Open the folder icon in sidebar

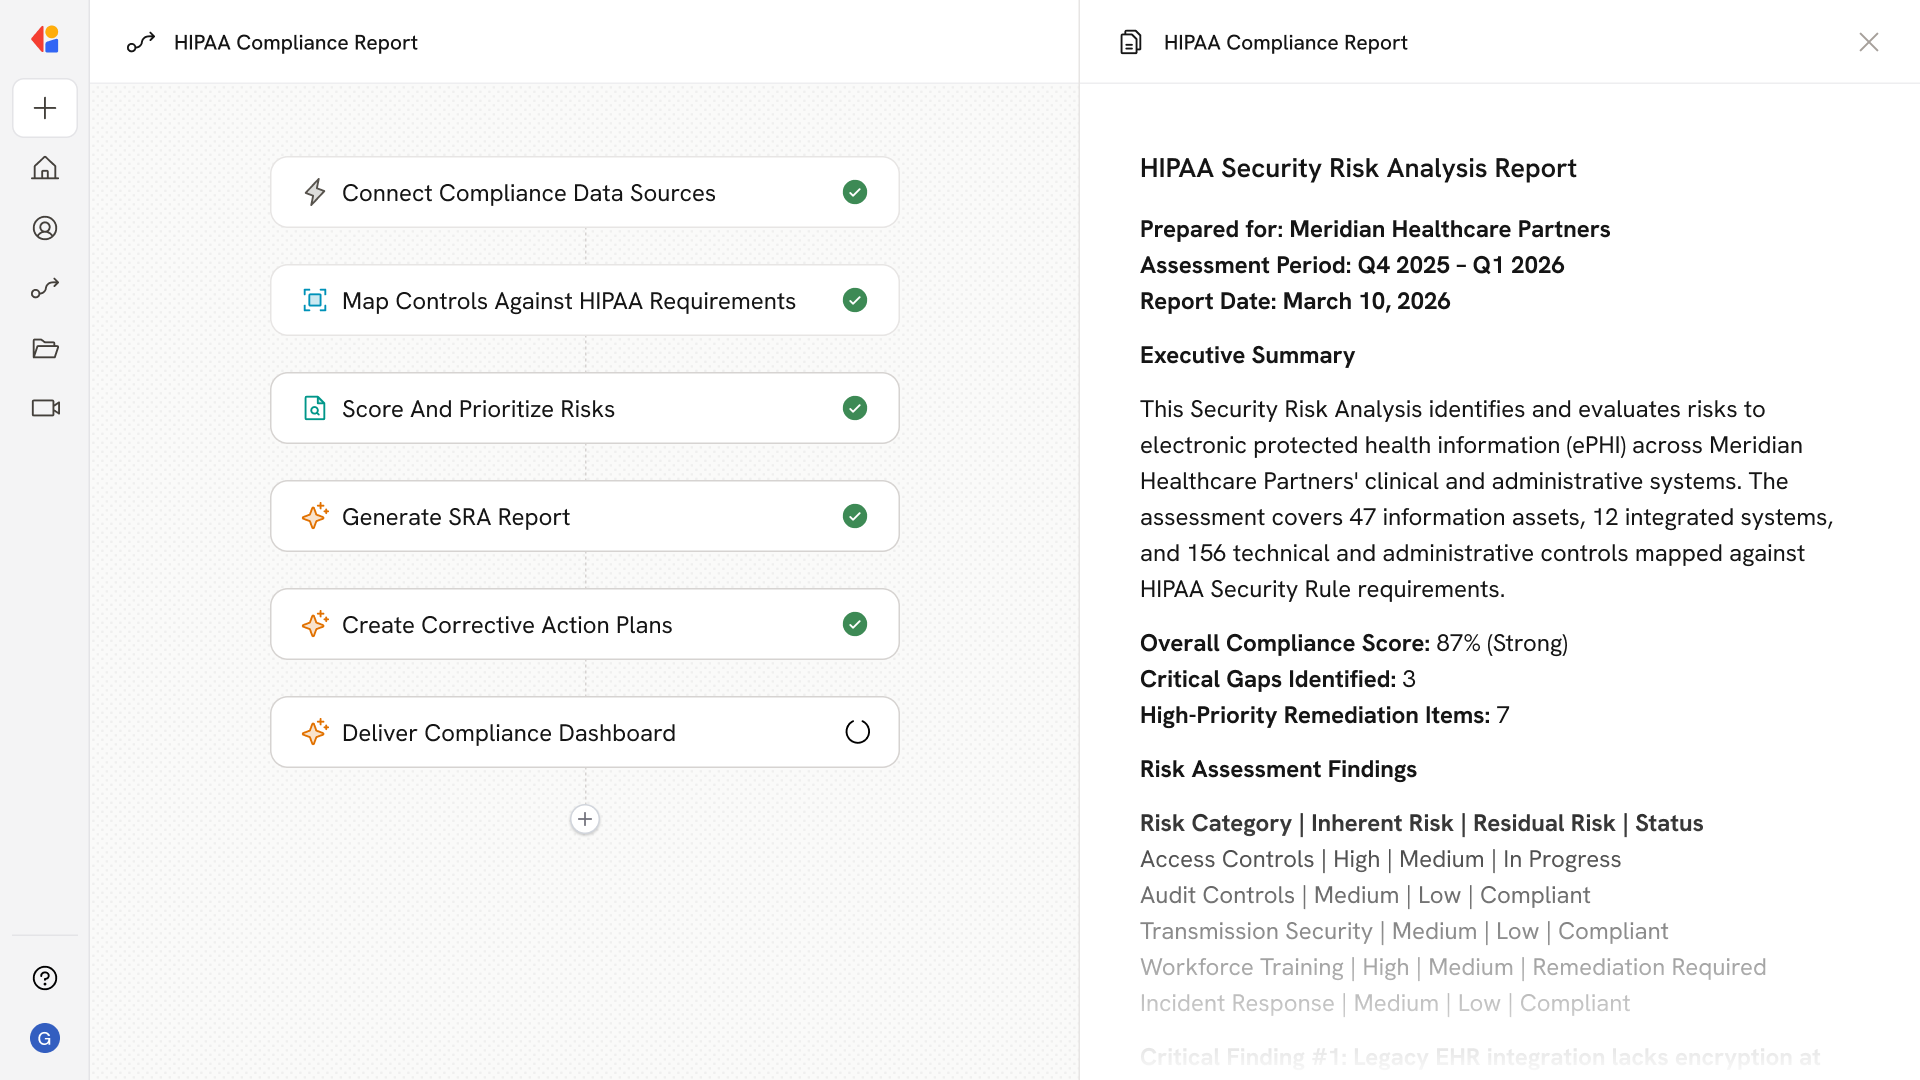45,348
